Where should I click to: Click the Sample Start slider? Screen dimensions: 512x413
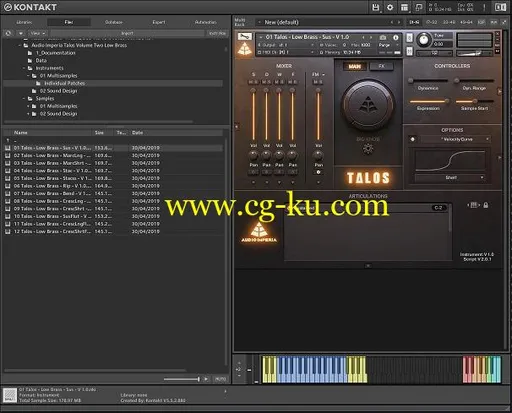(x=474, y=101)
